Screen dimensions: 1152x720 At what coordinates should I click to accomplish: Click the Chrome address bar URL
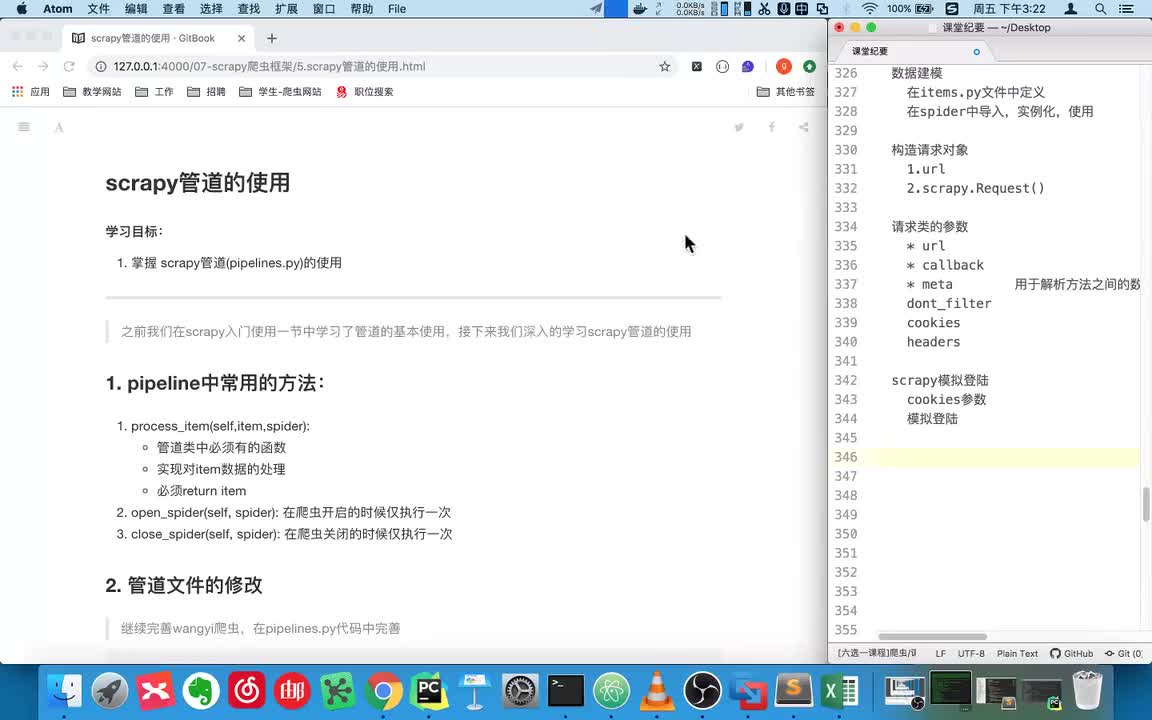point(269,66)
